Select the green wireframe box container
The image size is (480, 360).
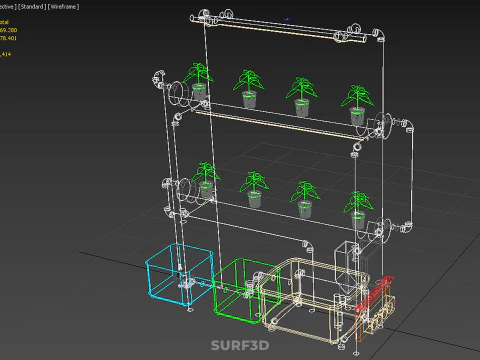tap(246, 290)
